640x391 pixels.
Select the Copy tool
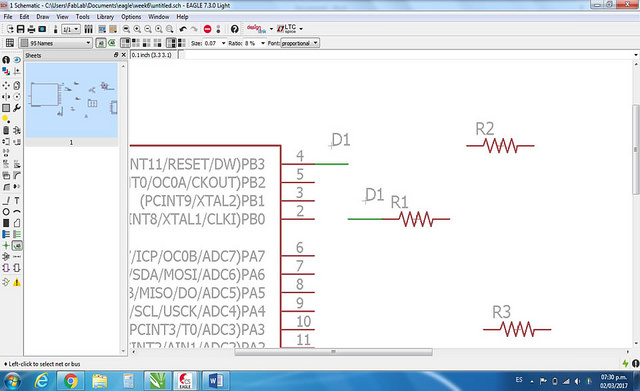(17, 85)
